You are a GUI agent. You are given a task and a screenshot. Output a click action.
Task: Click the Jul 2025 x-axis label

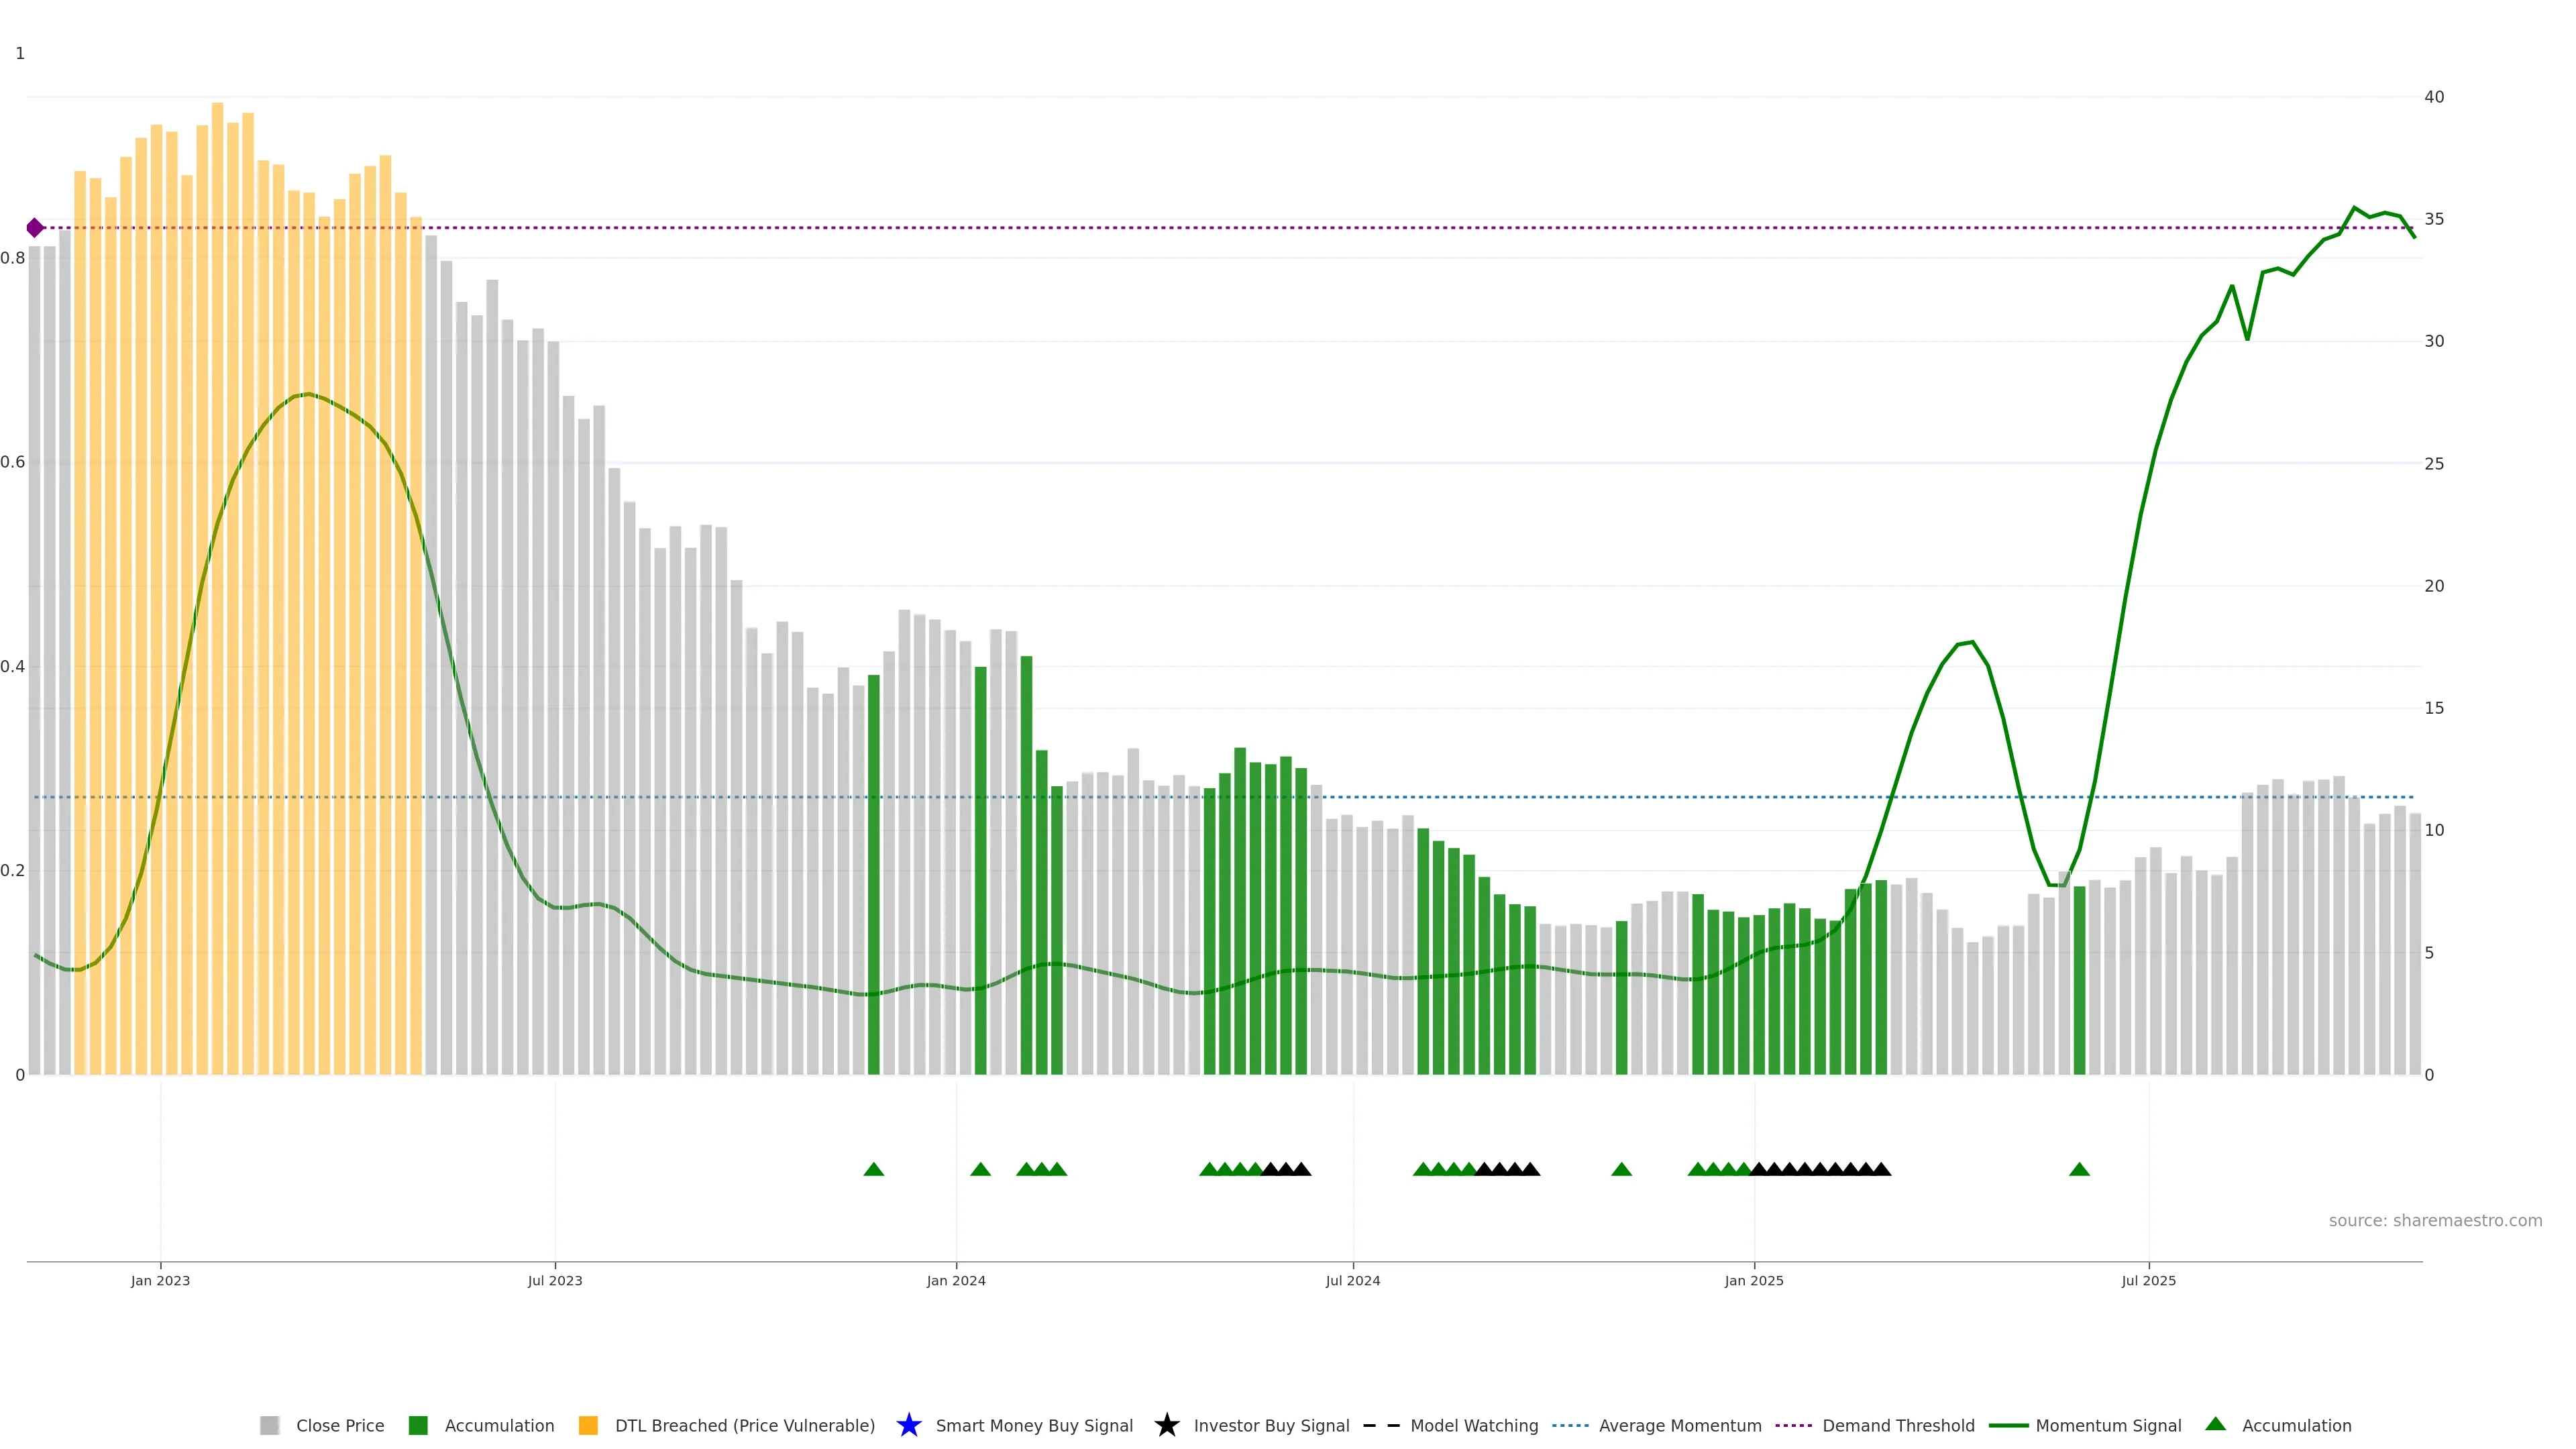pos(2148,1281)
